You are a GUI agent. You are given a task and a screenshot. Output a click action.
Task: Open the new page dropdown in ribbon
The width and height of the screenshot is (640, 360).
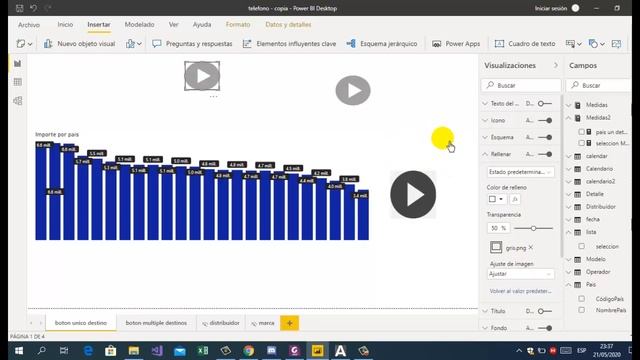click(24, 44)
